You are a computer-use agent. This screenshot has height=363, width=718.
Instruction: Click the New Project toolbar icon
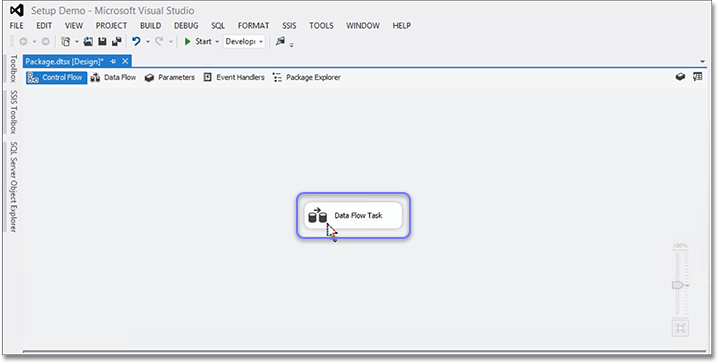click(65, 42)
